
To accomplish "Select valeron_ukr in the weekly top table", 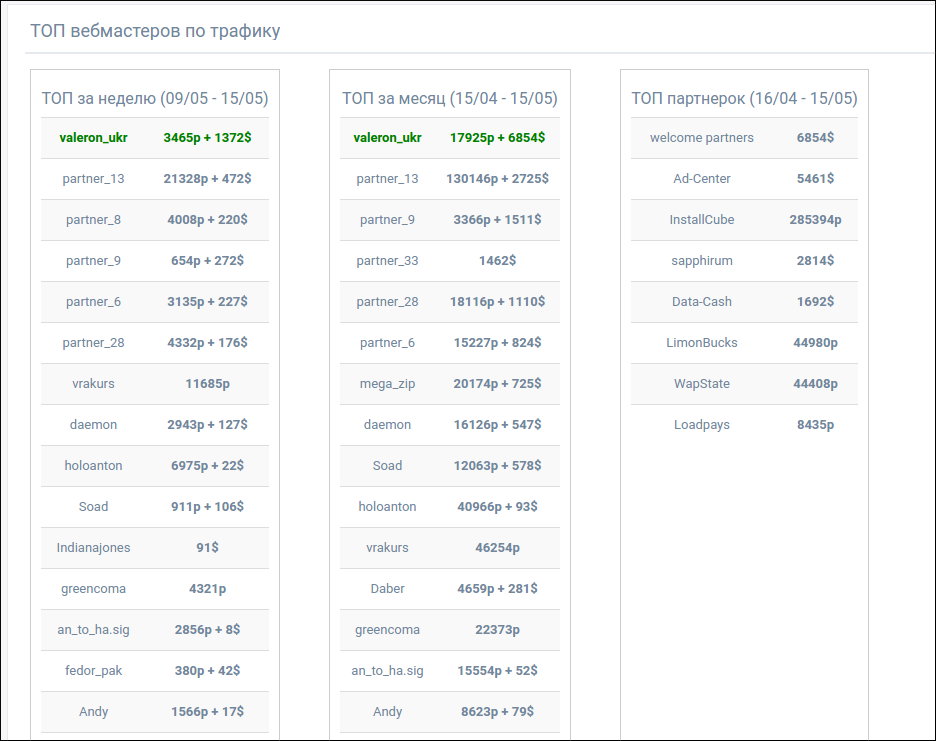I will tap(93, 138).
